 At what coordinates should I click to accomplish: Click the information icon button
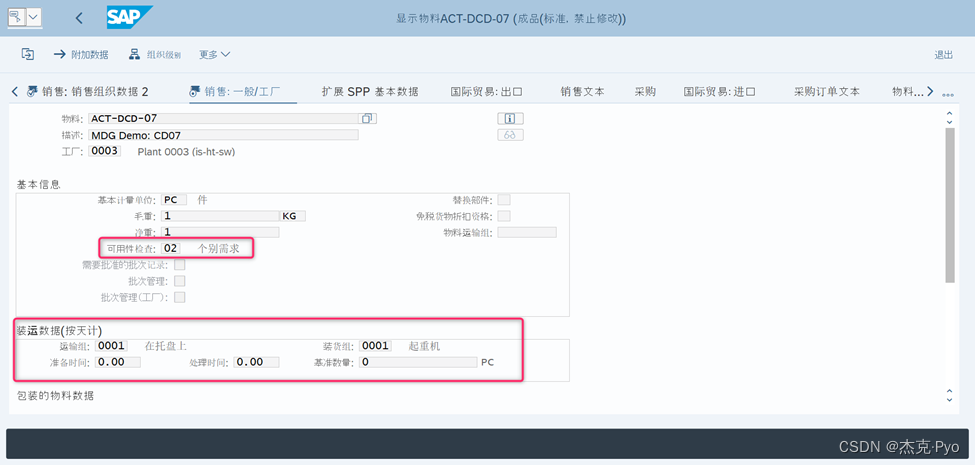point(510,118)
